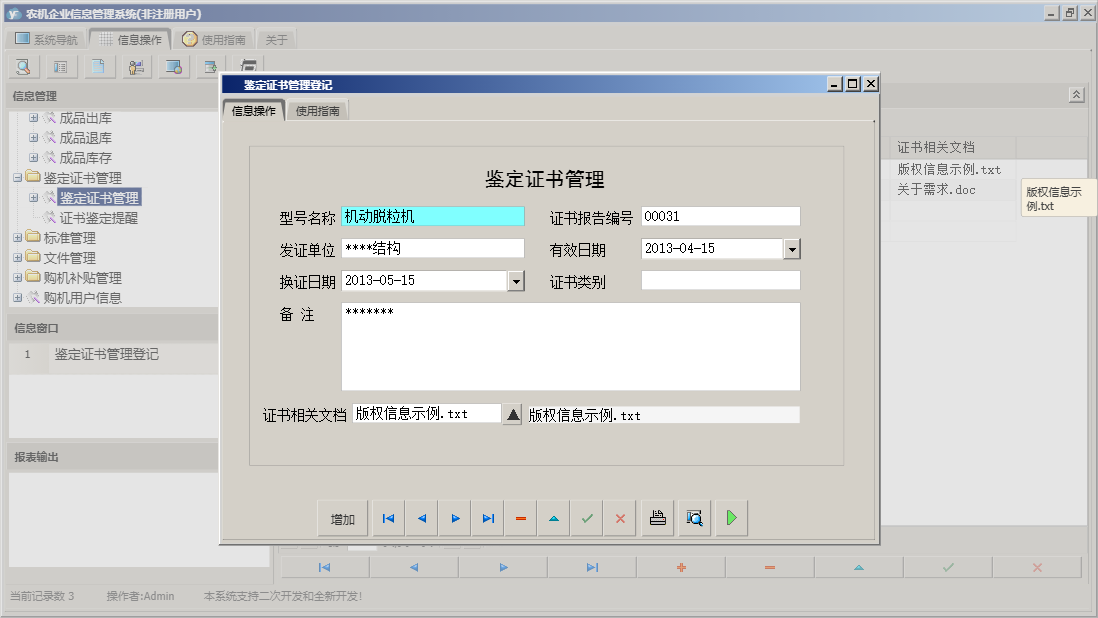Click the 信息管理 panel header
This screenshot has height=618, width=1098.
click(113, 96)
